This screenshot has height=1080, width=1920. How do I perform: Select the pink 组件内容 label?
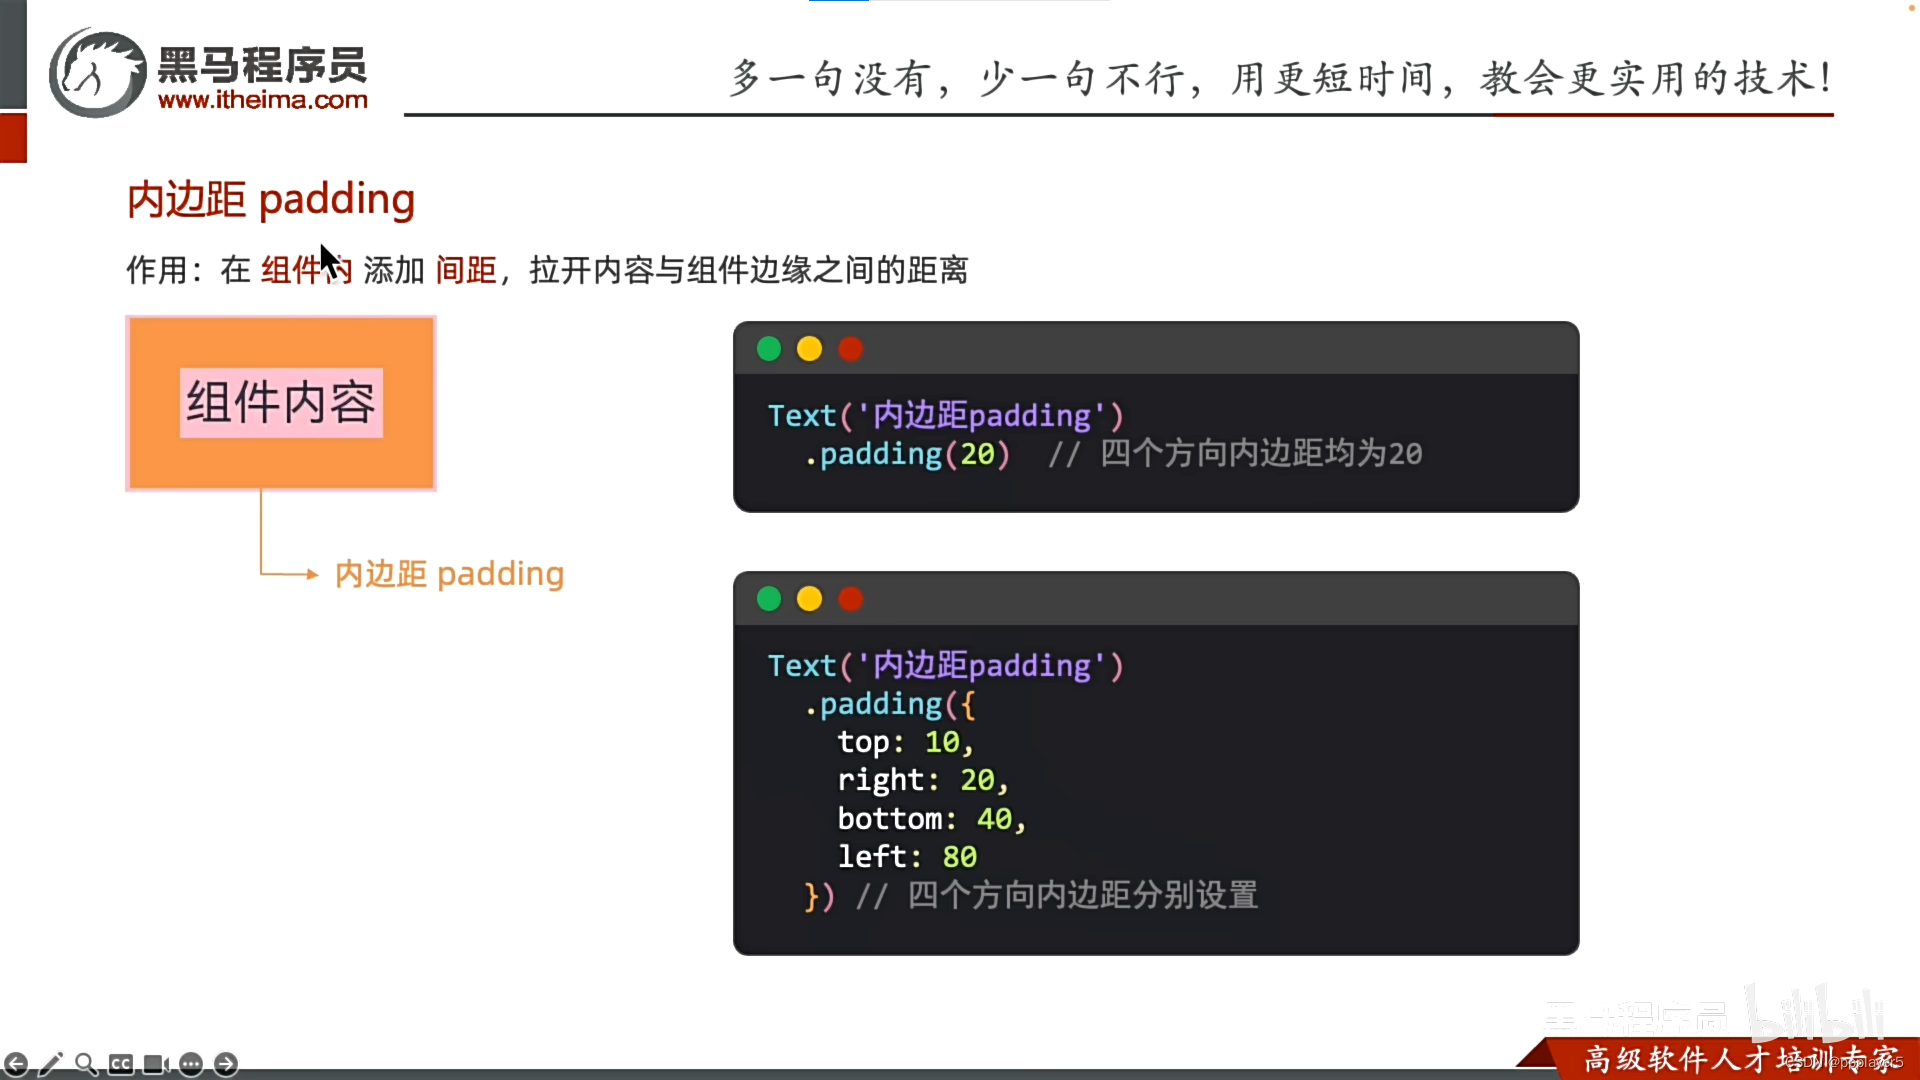pyautogui.click(x=281, y=403)
